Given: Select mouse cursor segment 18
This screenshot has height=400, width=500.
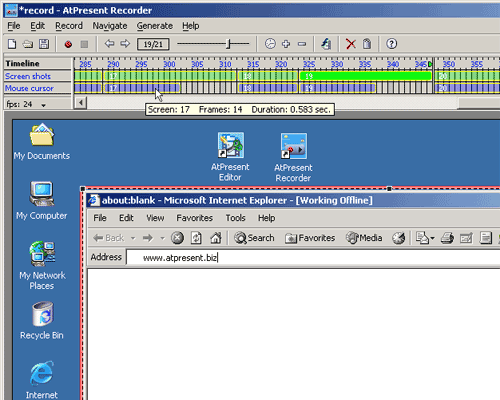Looking at the screenshot, I should click(x=268, y=88).
